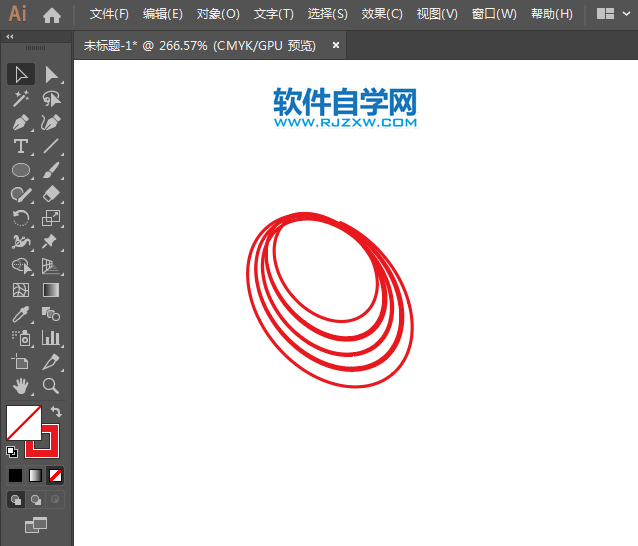The height and width of the screenshot is (546, 638).
Task: Open the 文件(F) menu
Action: 109,14
